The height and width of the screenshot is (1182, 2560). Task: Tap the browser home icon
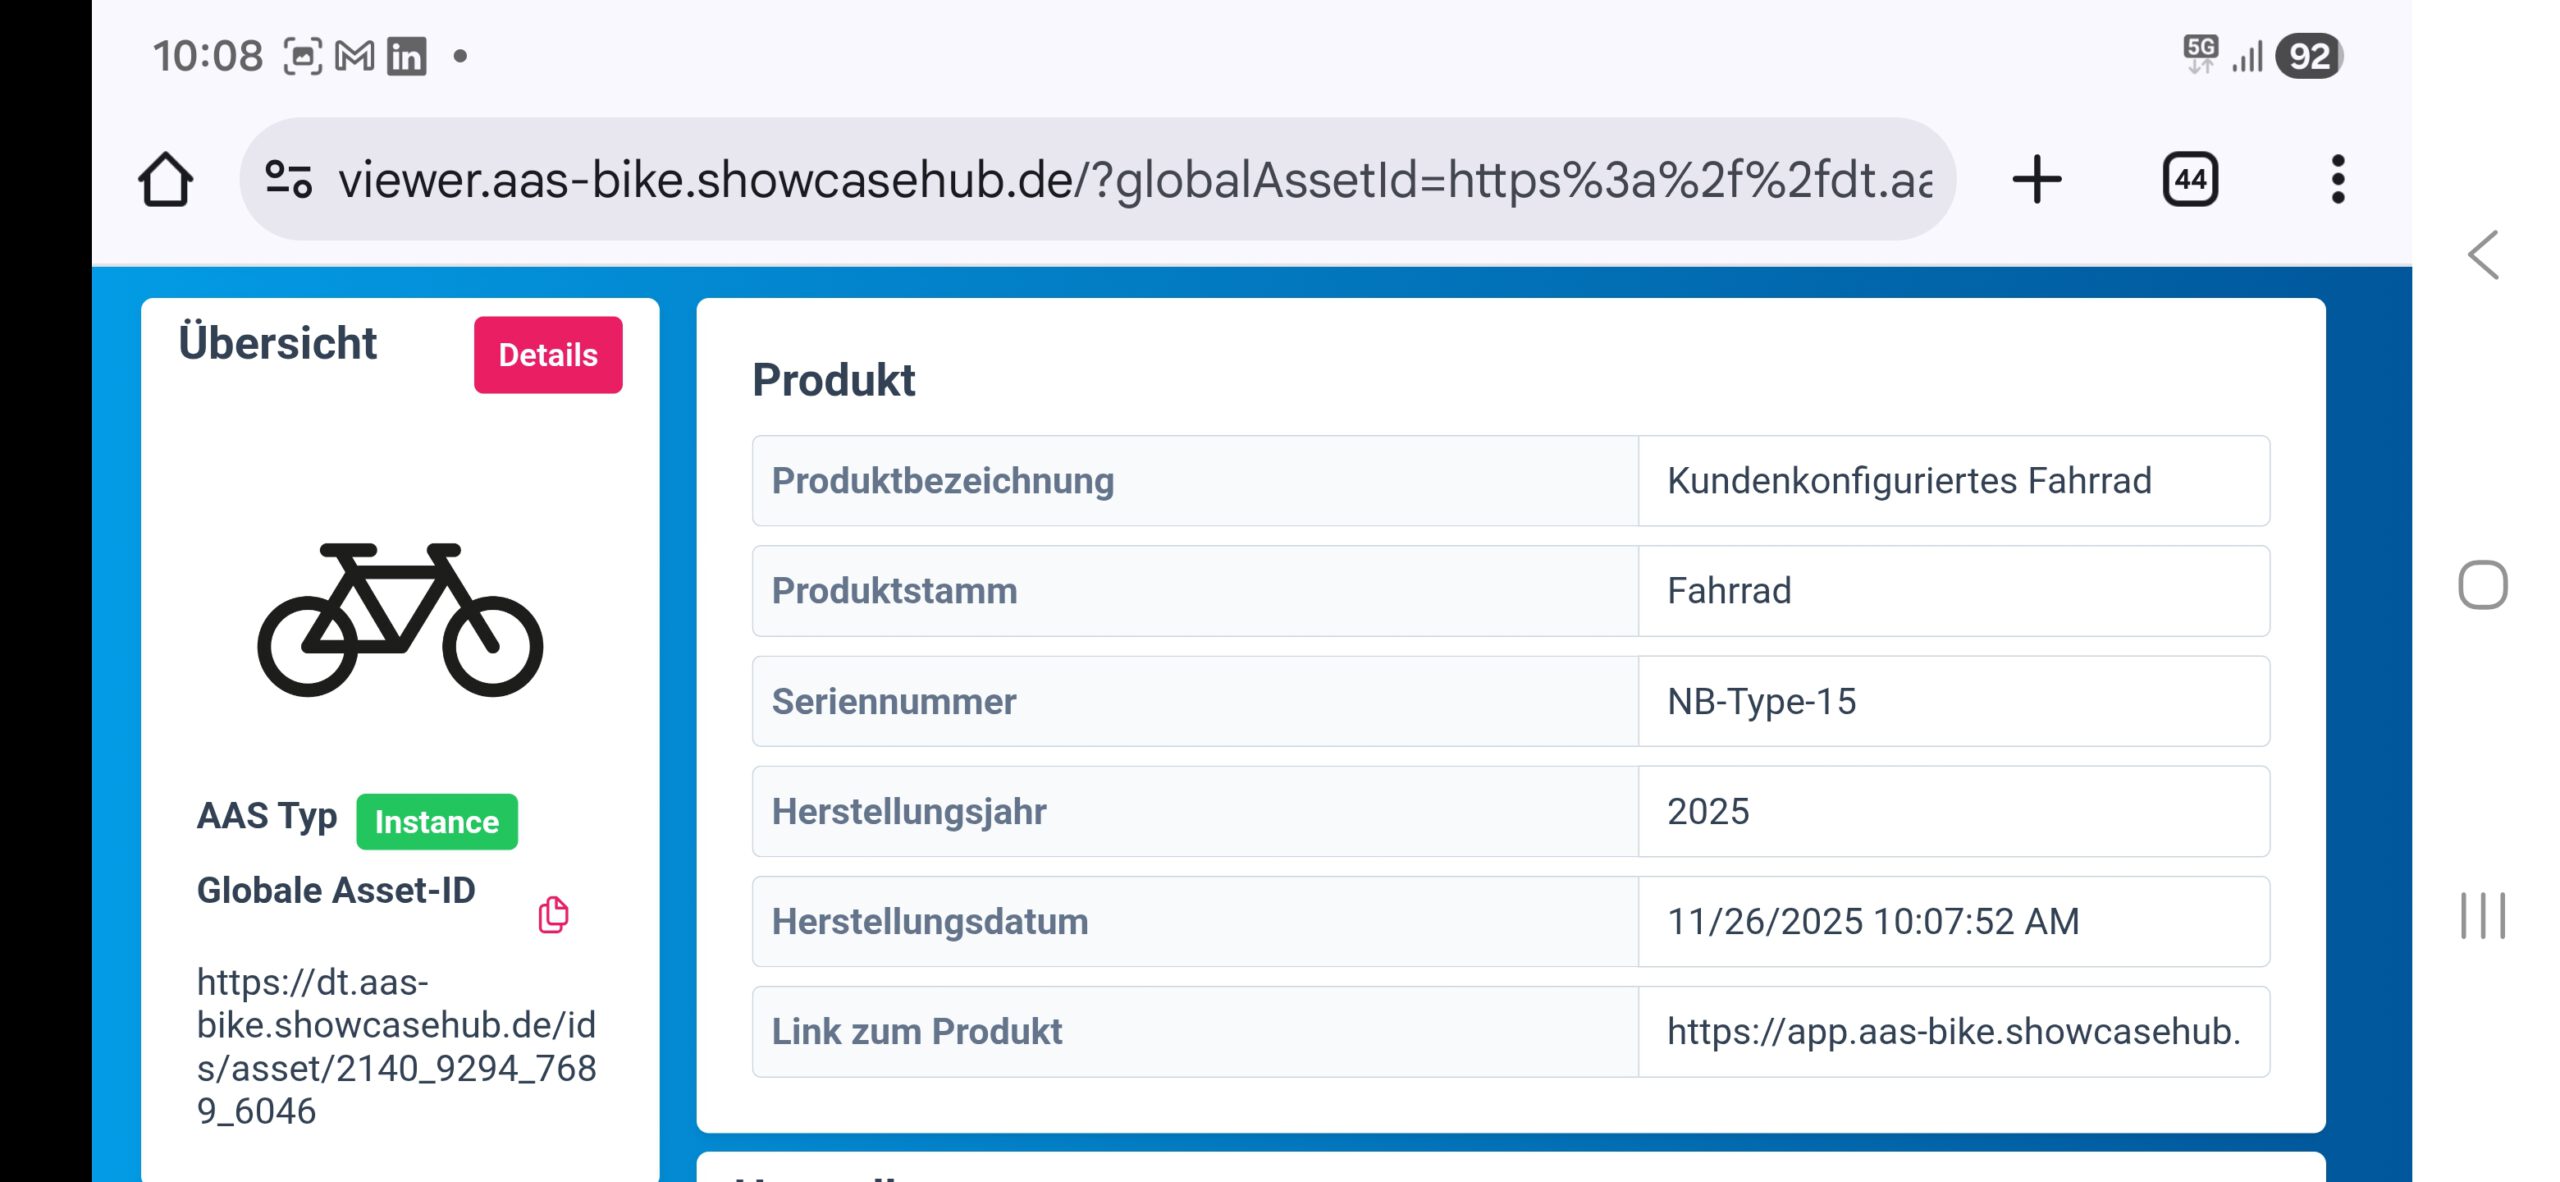(166, 180)
